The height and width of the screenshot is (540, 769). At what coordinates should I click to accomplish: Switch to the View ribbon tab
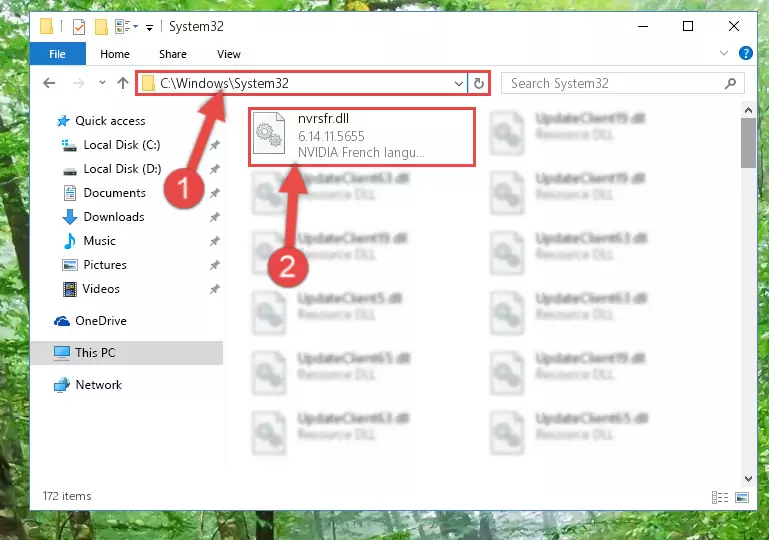pyautogui.click(x=229, y=54)
